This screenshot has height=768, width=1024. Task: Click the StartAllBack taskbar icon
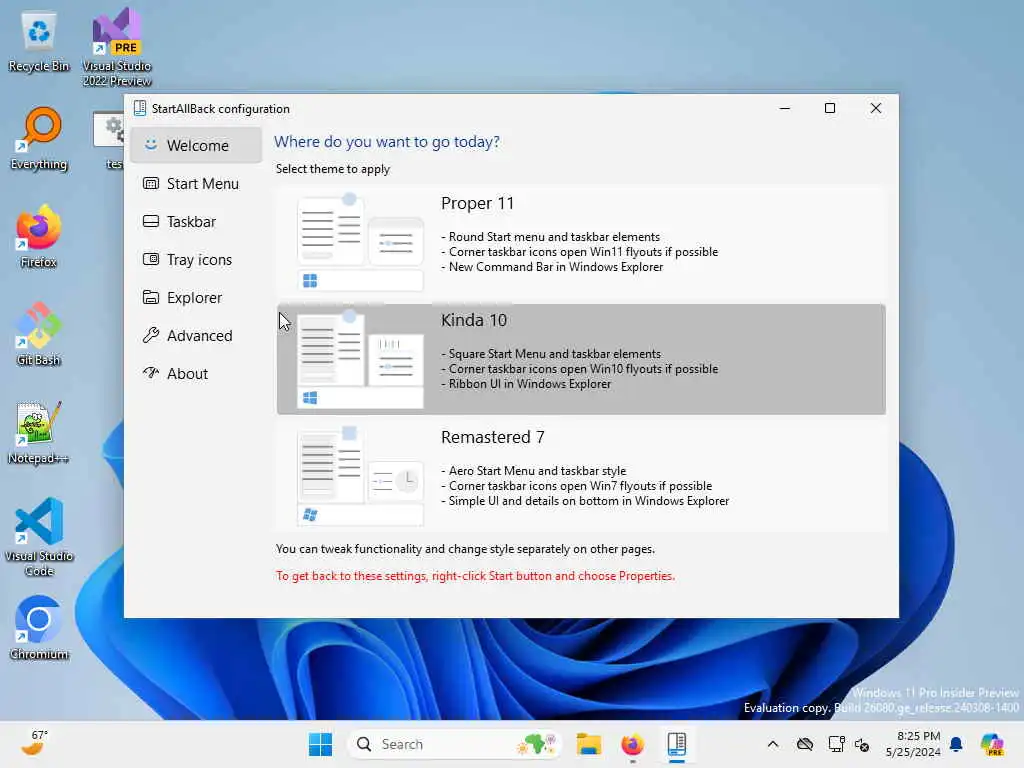click(677, 744)
